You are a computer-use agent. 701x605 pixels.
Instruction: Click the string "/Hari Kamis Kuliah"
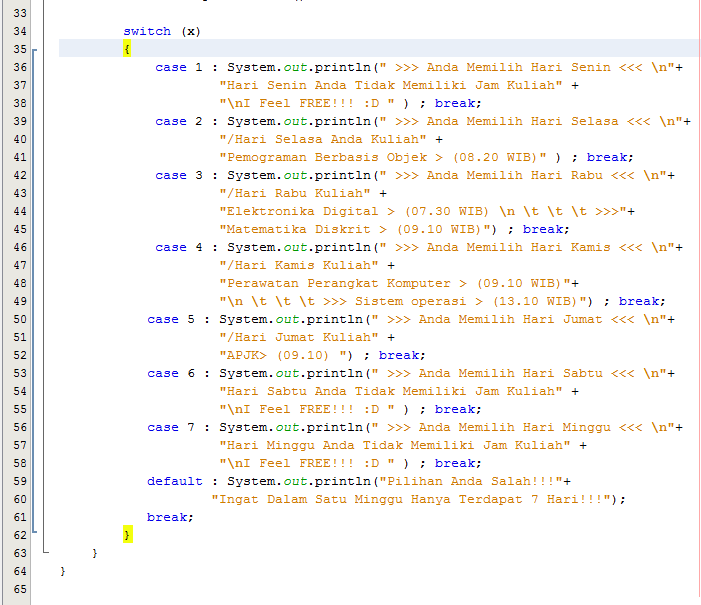click(x=299, y=266)
